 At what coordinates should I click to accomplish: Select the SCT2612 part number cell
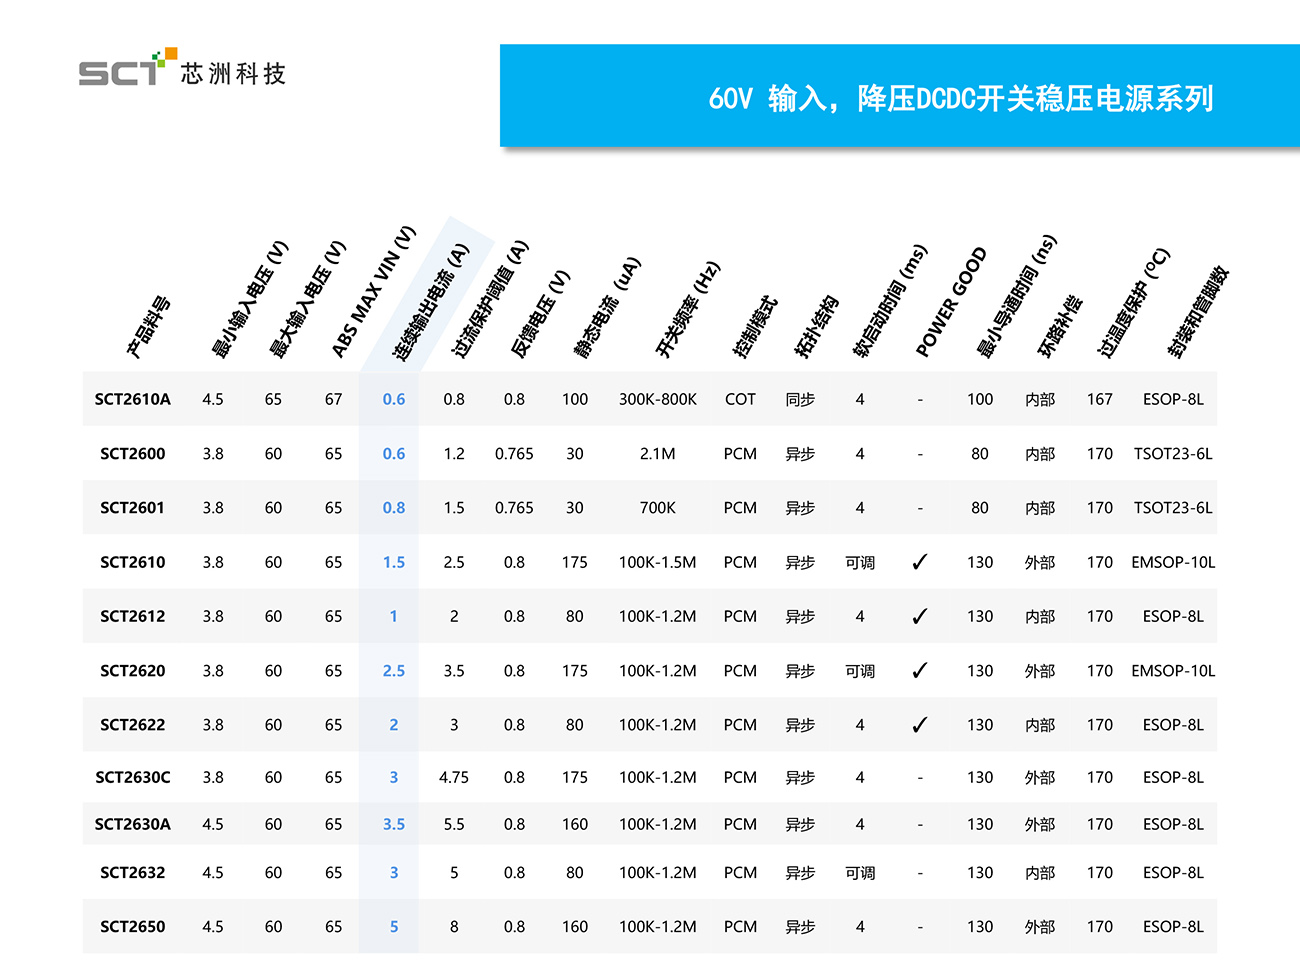click(133, 616)
